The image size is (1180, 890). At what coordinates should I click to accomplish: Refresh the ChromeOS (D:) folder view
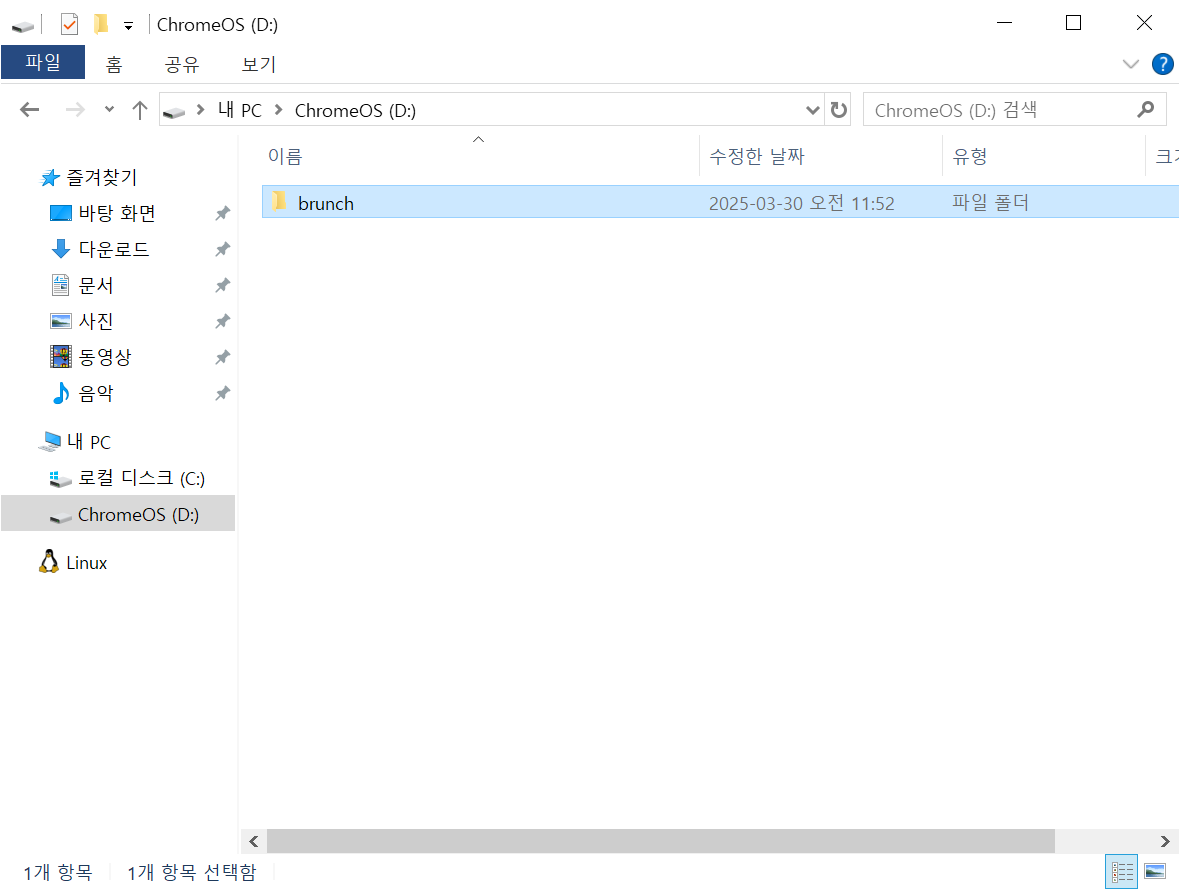coord(838,110)
